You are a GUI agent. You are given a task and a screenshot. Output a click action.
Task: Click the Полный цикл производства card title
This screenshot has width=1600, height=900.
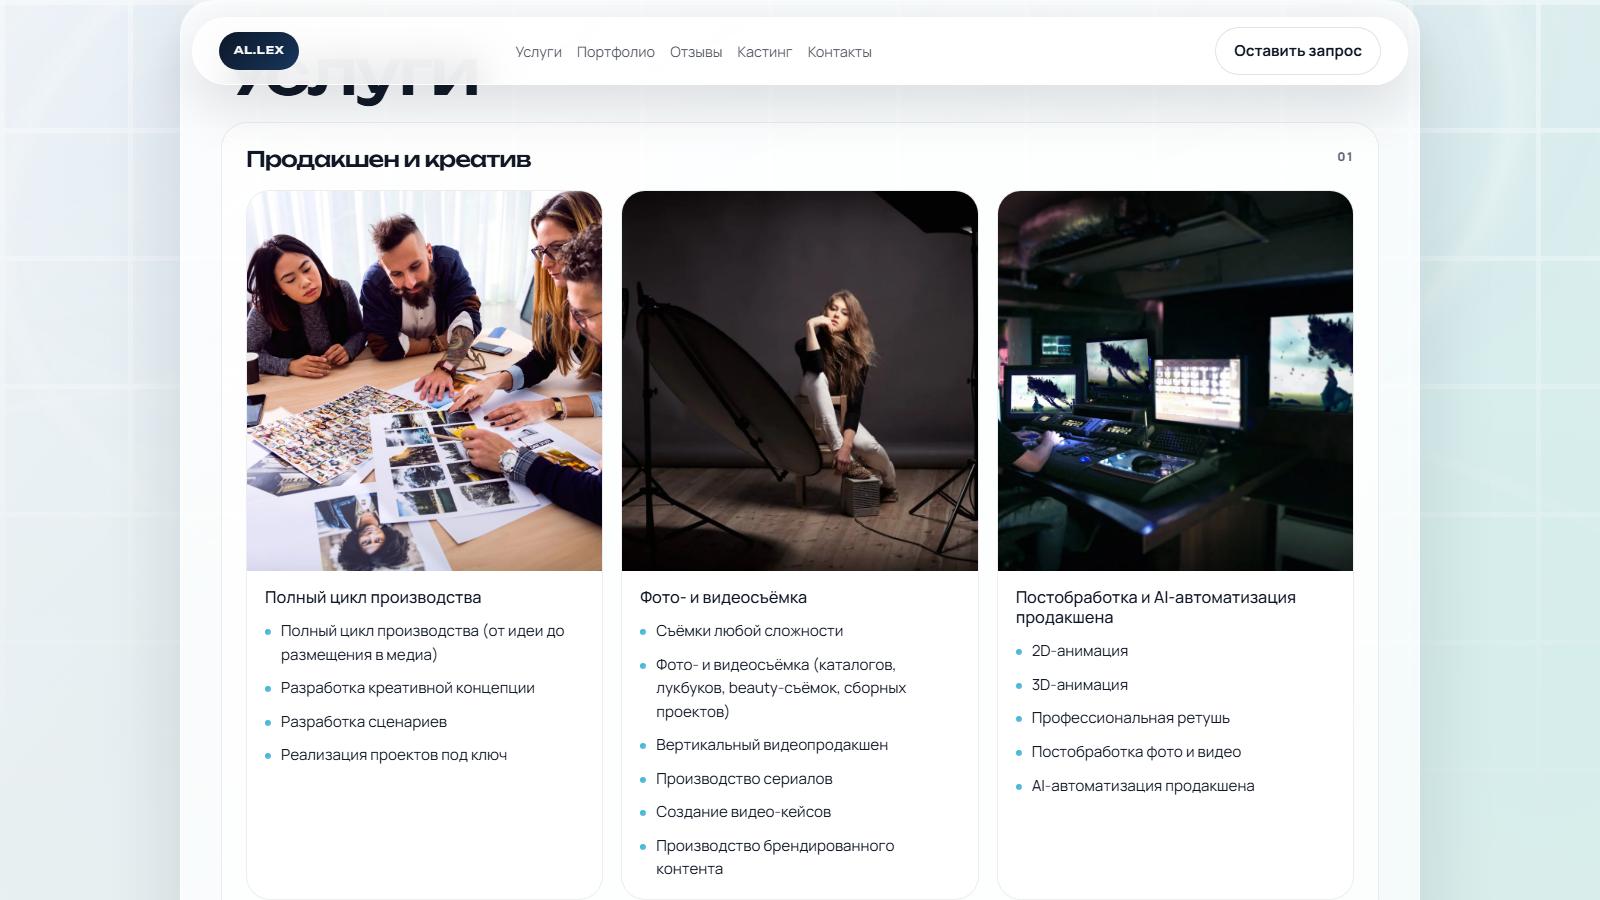coord(373,597)
